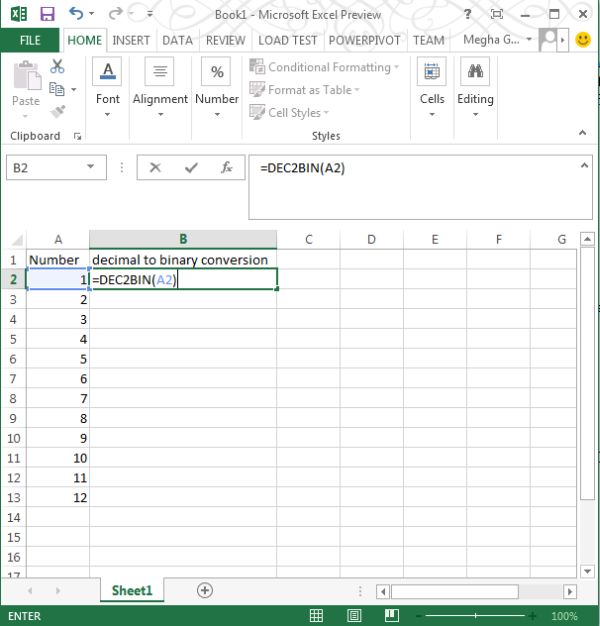Open the FILE tab
This screenshot has width=600, height=626.
coord(30,40)
